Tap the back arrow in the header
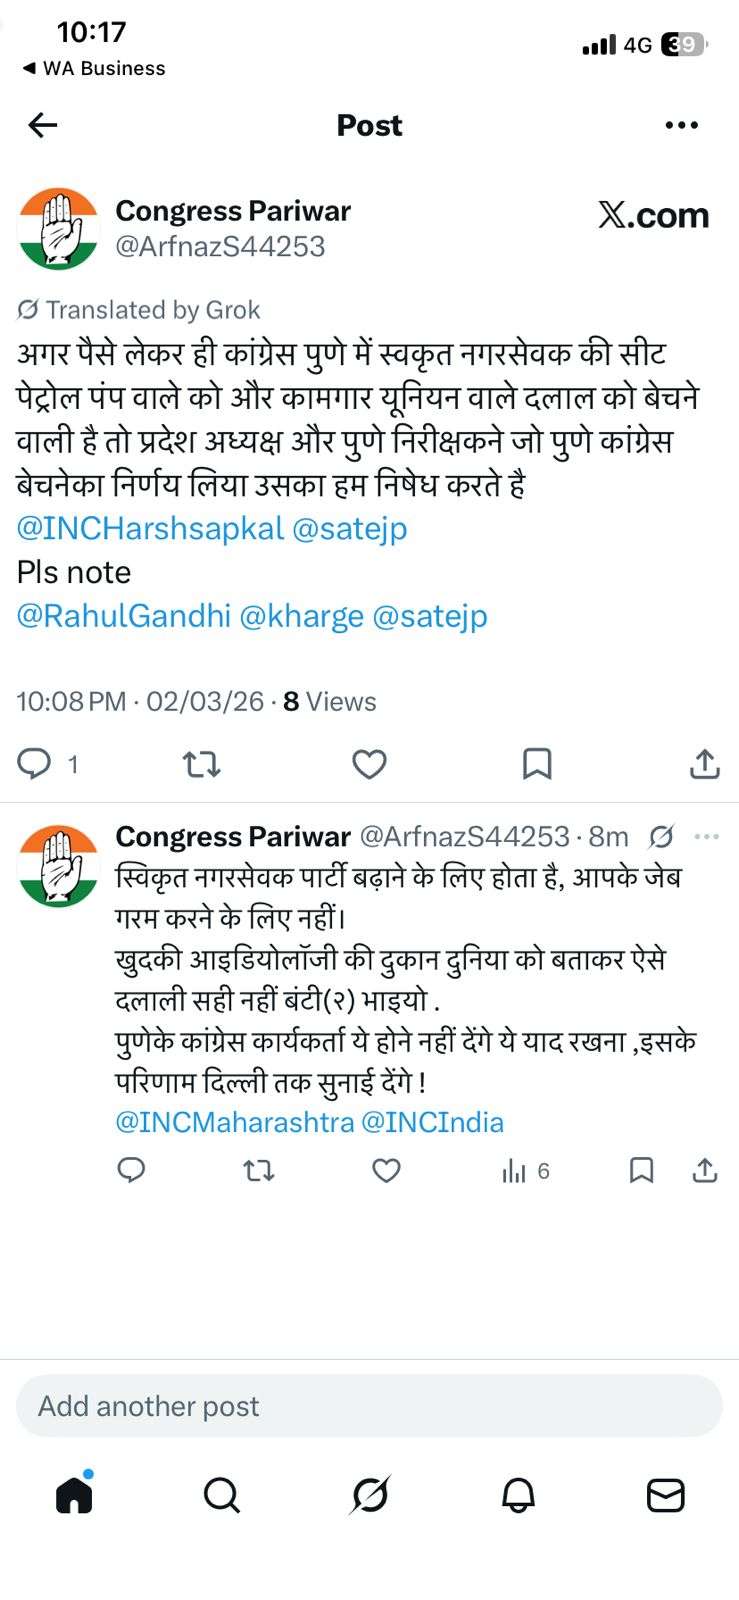The image size is (739, 1600). pos(43,125)
